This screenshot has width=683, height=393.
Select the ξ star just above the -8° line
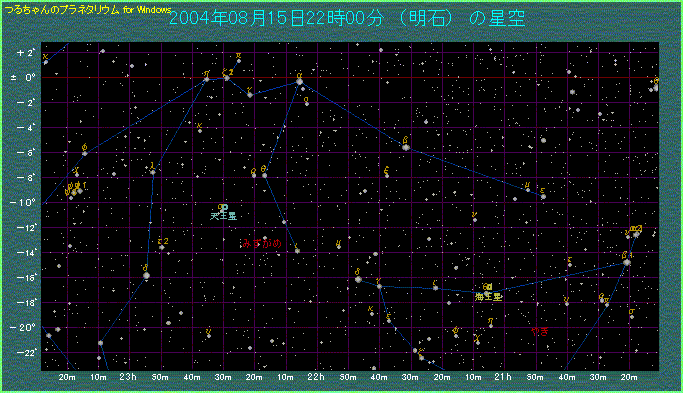(387, 176)
